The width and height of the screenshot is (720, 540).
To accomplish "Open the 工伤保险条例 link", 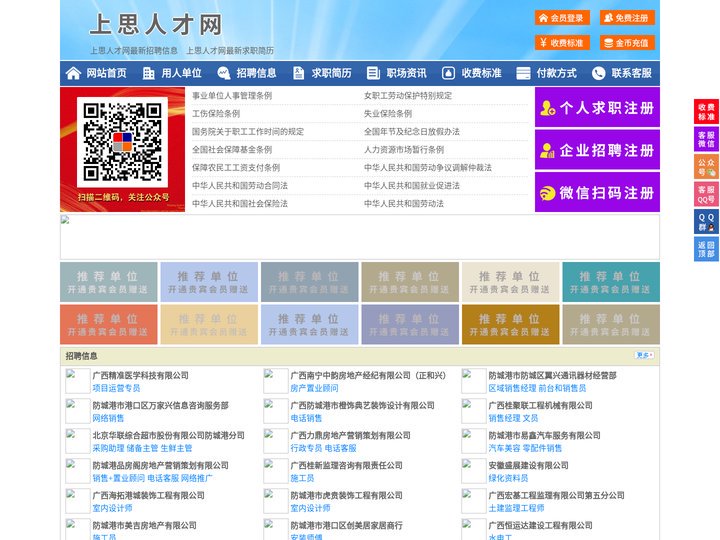I will (216, 113).
